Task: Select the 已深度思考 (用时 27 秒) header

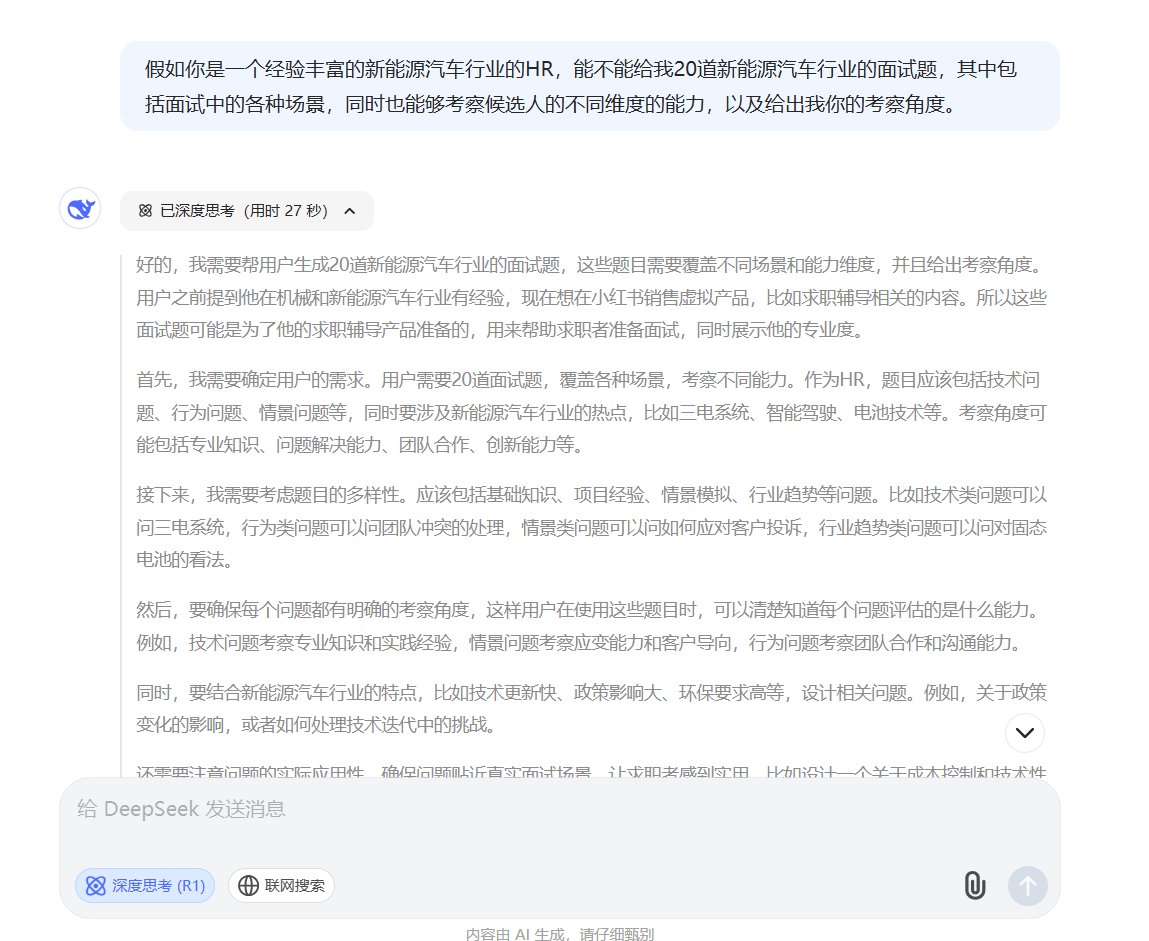Action: (245, 211)
